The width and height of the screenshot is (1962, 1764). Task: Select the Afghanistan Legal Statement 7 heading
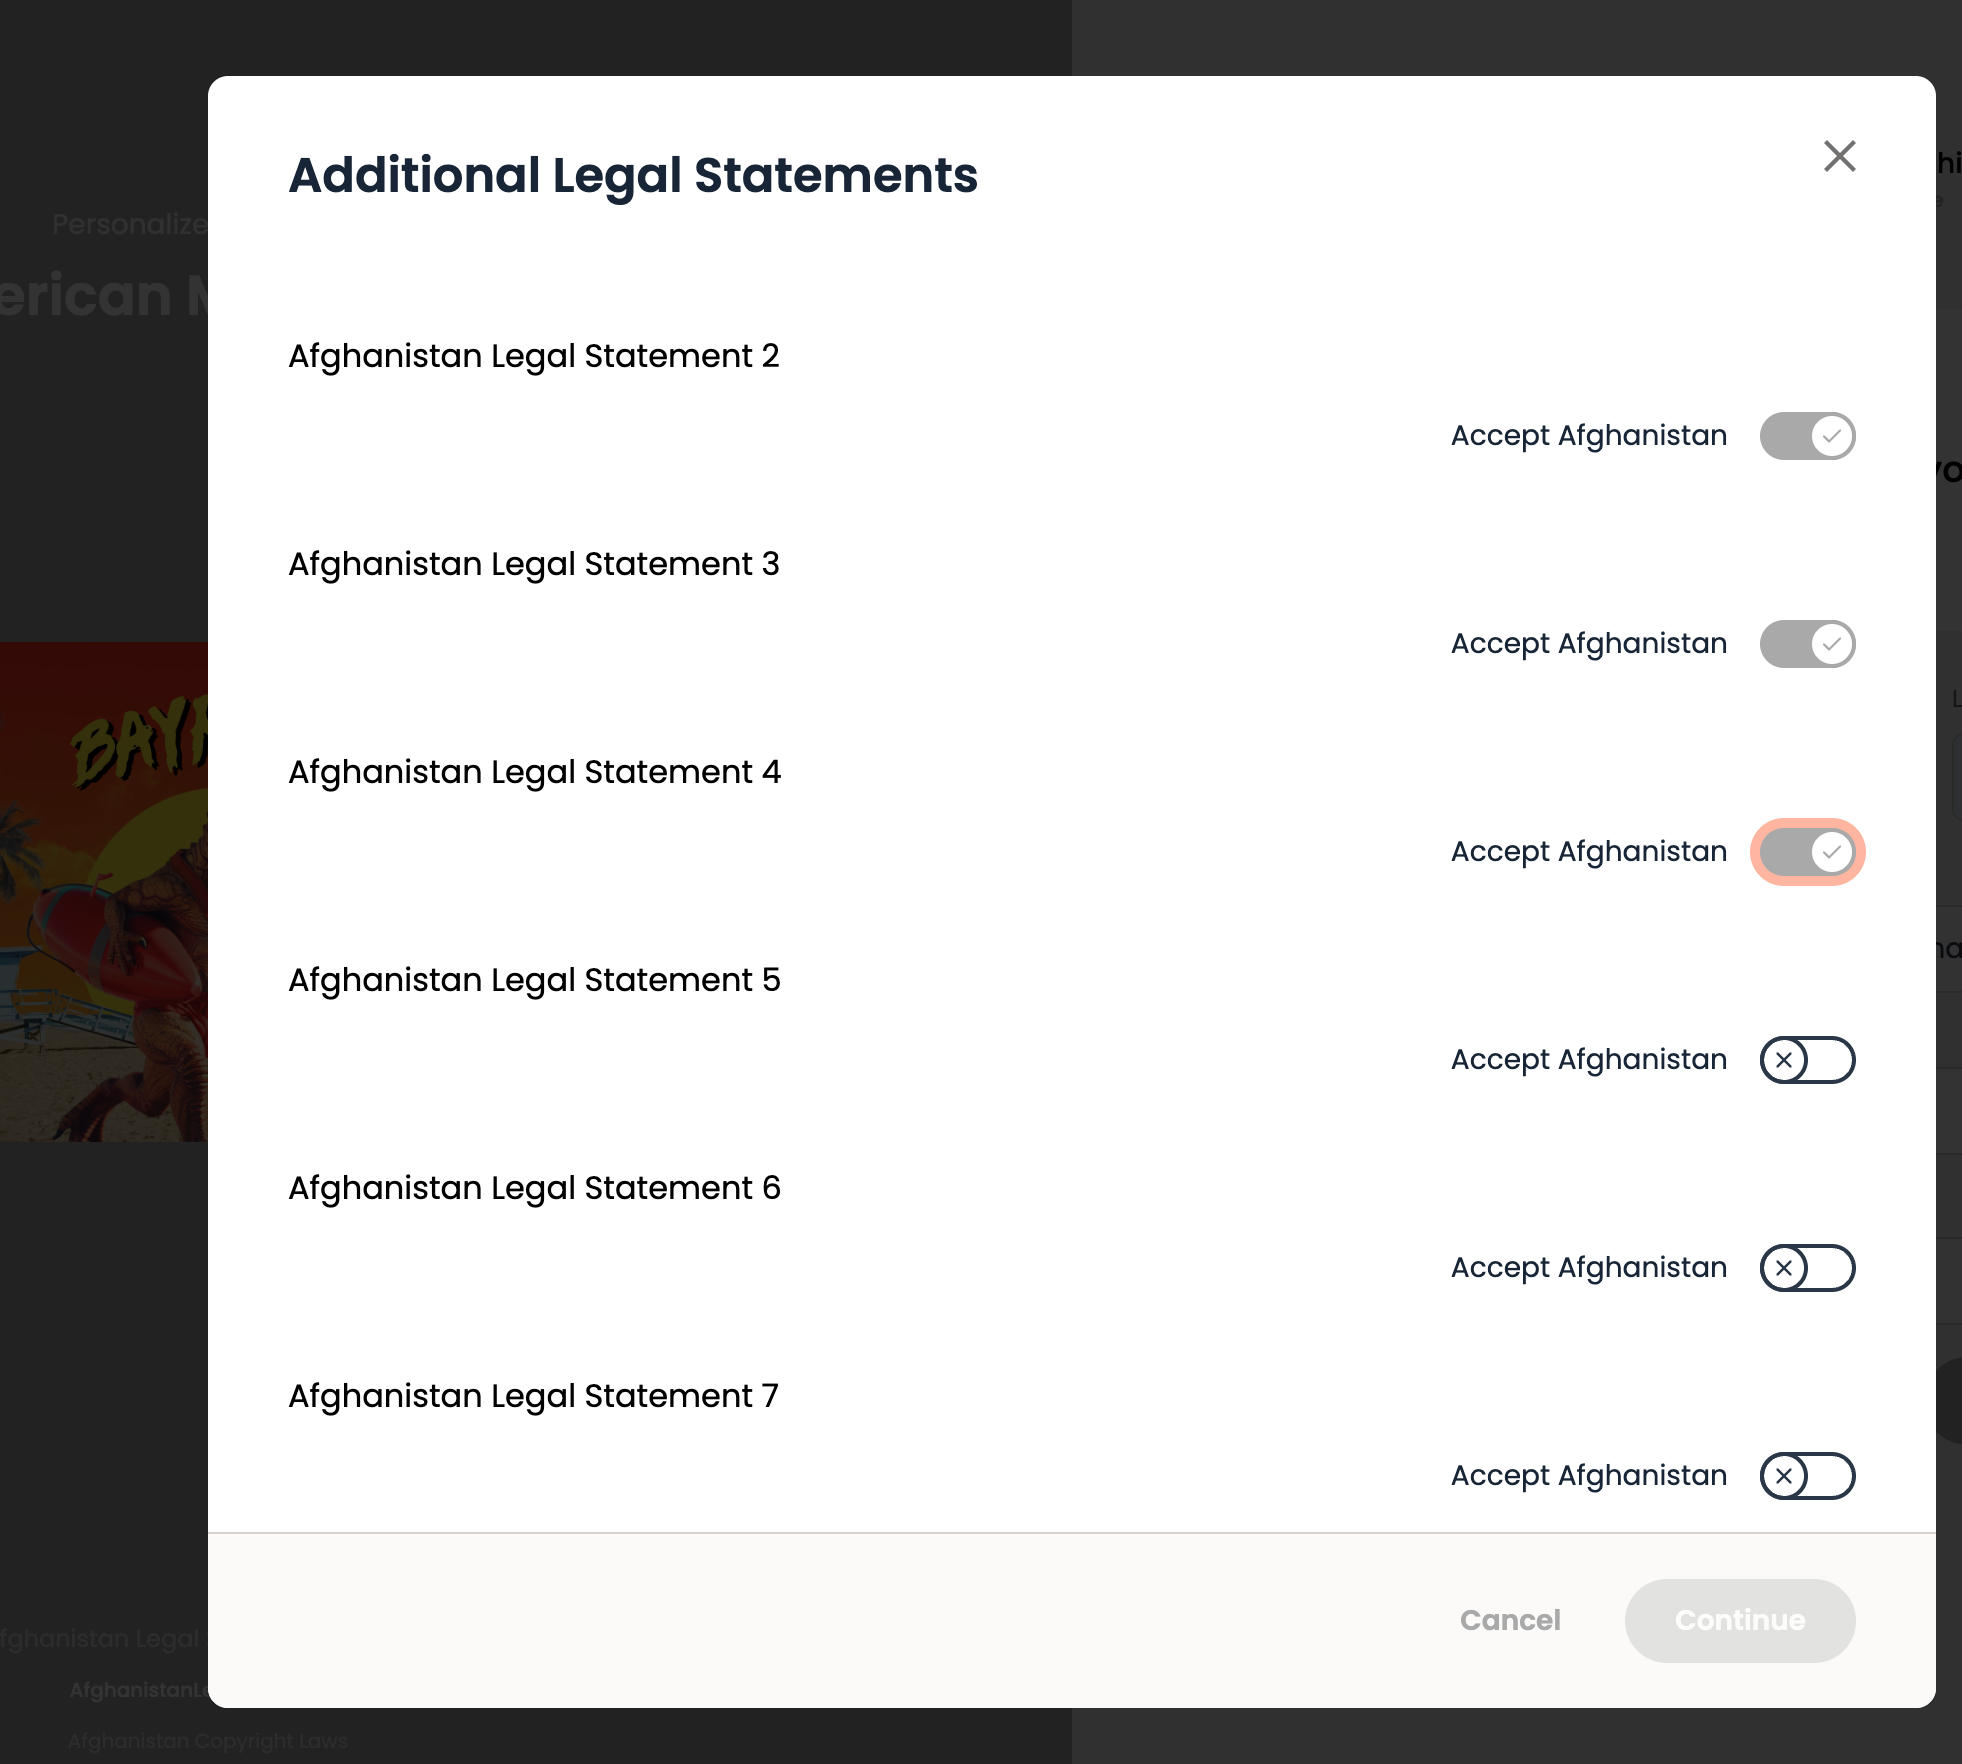click(x=534, y=1396)
